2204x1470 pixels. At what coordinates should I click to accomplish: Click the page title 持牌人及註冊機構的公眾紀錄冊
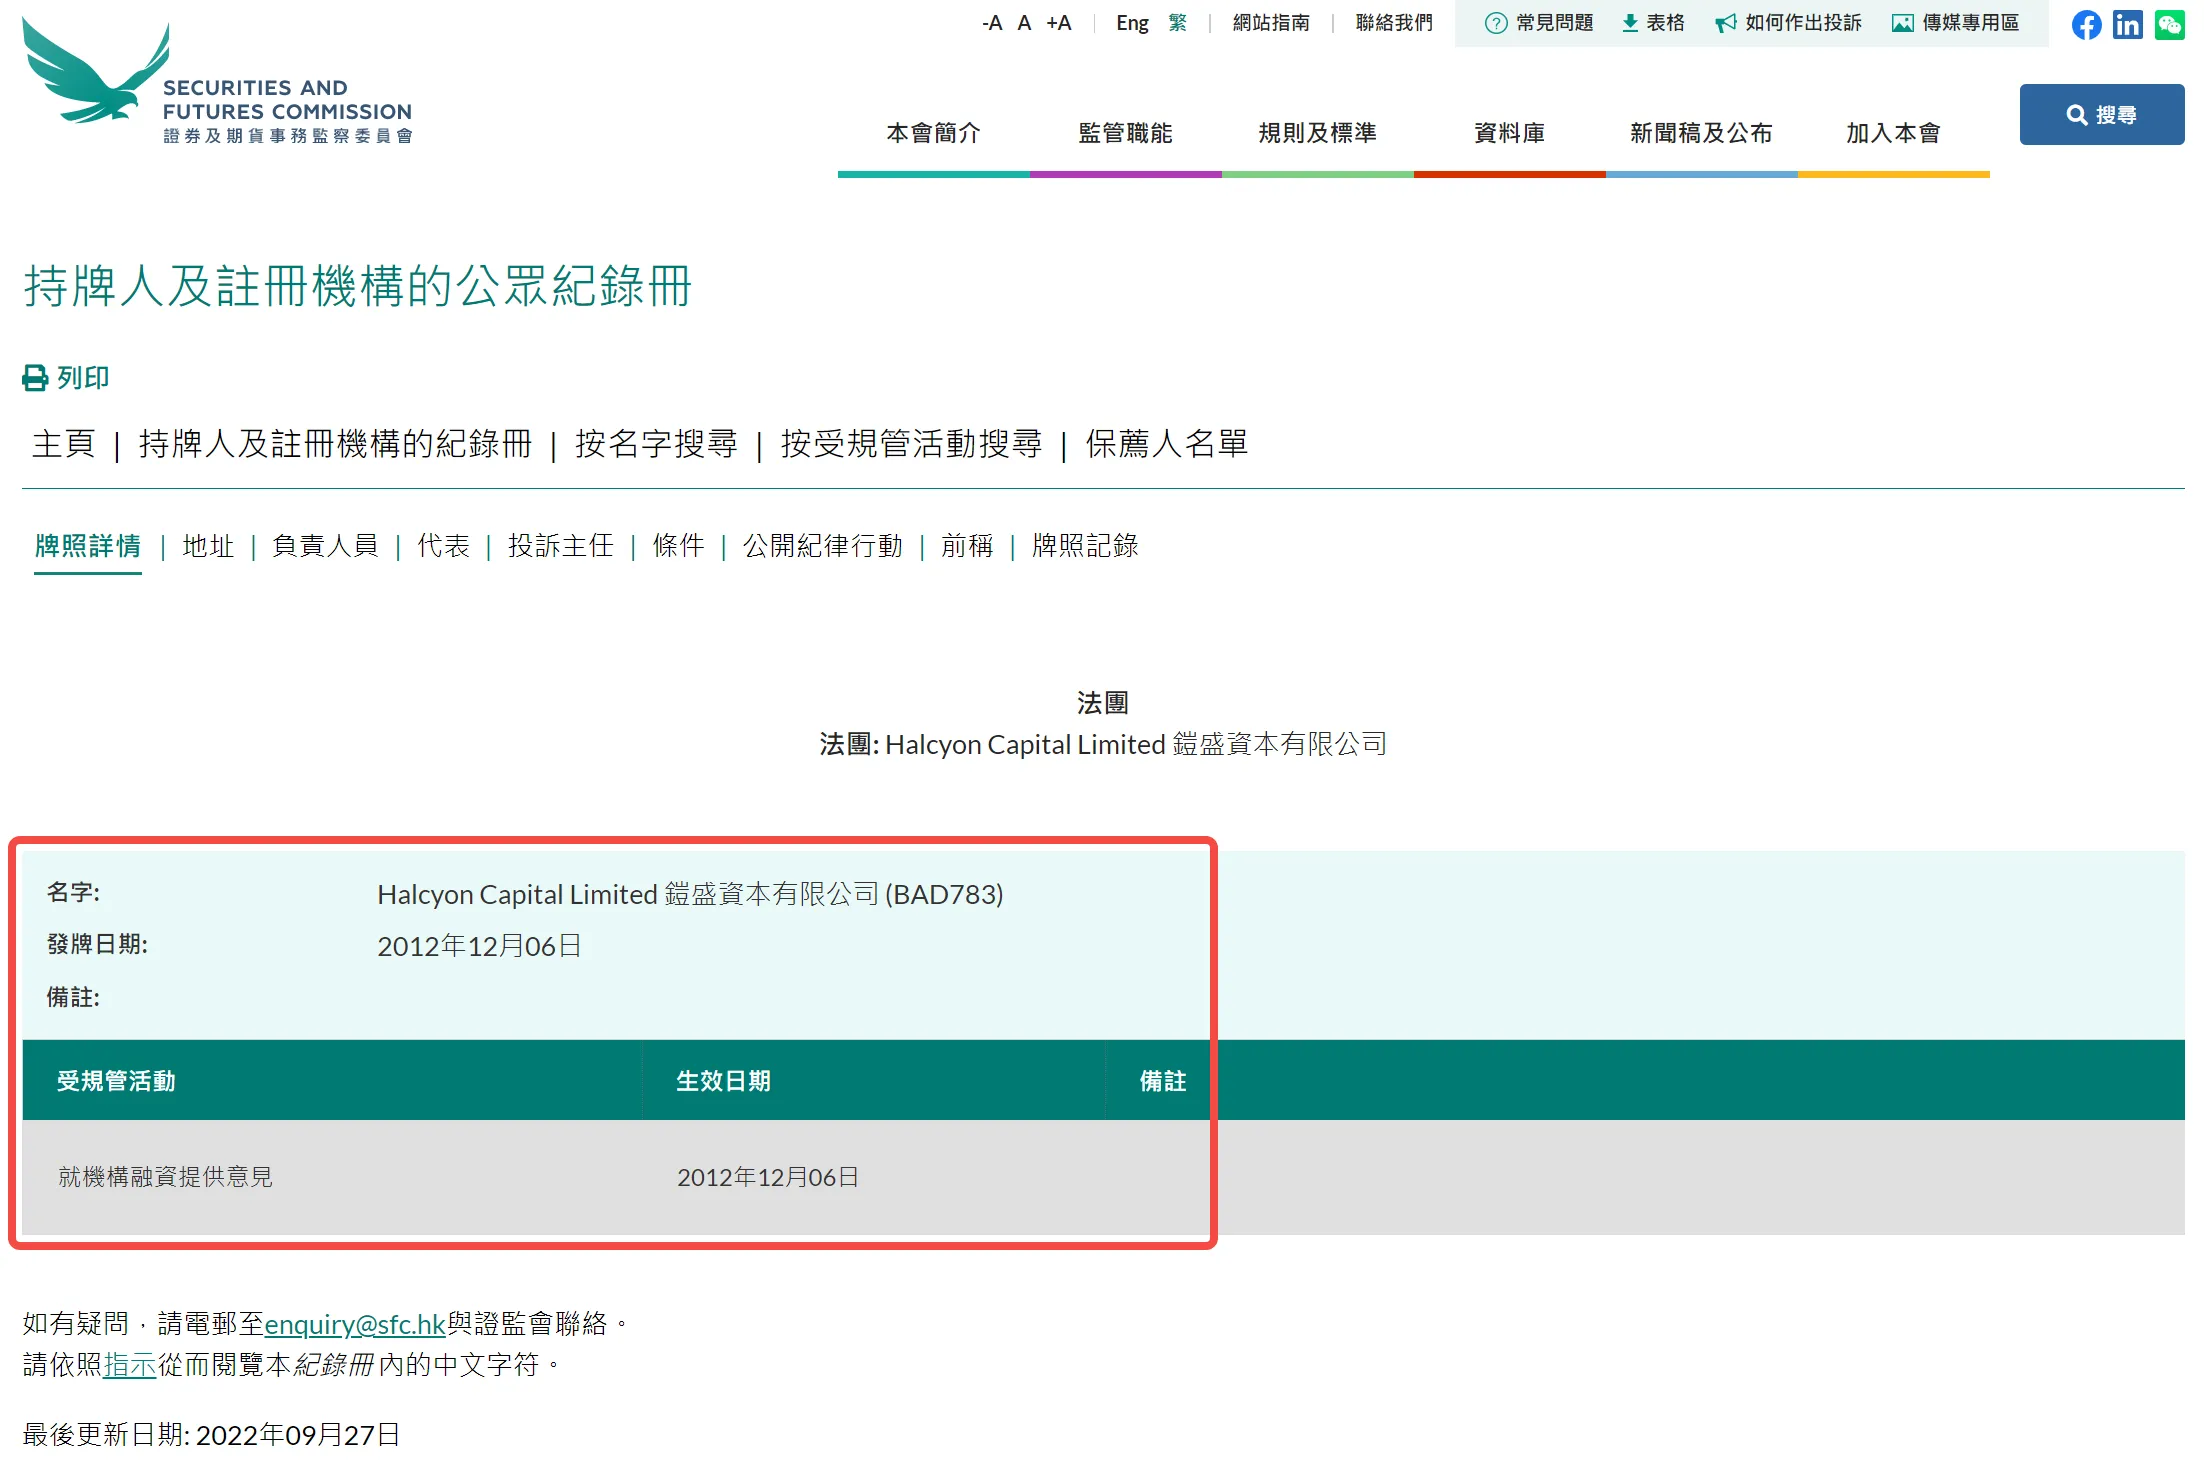tap(357, 286)
